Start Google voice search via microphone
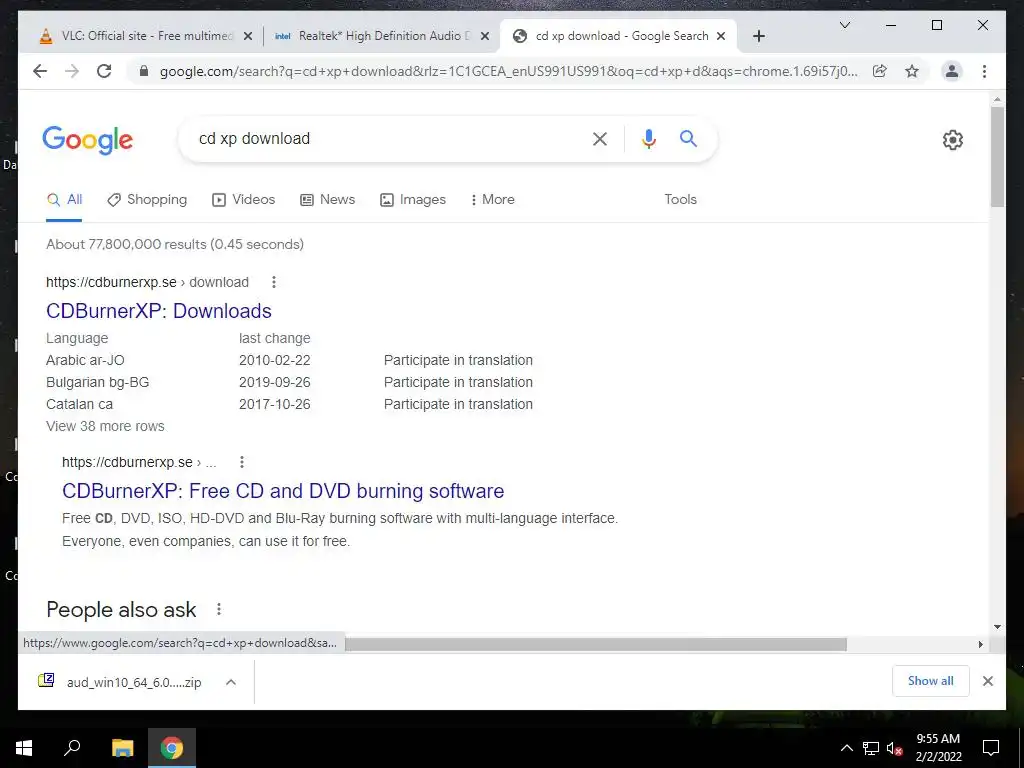 coord(648,138)
